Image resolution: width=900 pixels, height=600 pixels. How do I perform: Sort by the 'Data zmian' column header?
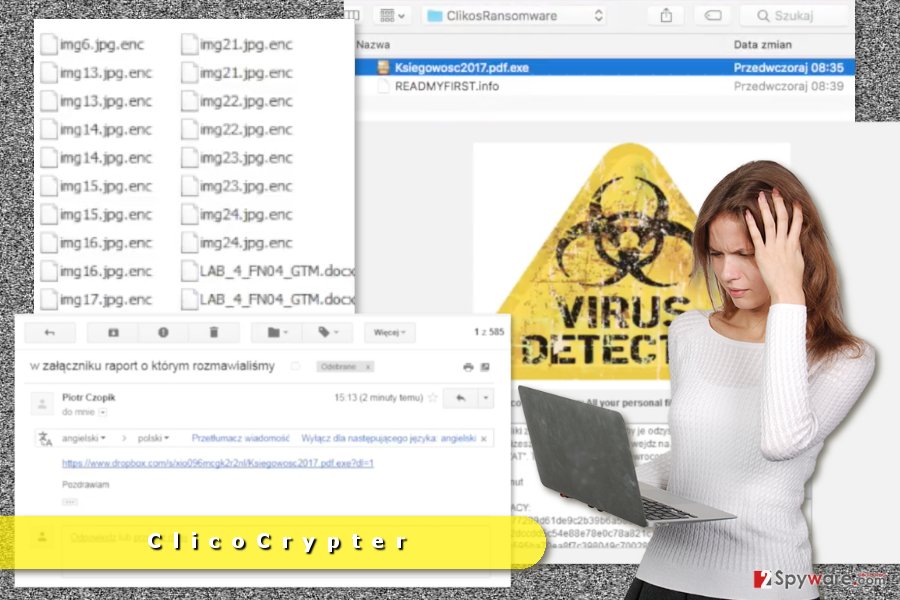tap(763, 45)
